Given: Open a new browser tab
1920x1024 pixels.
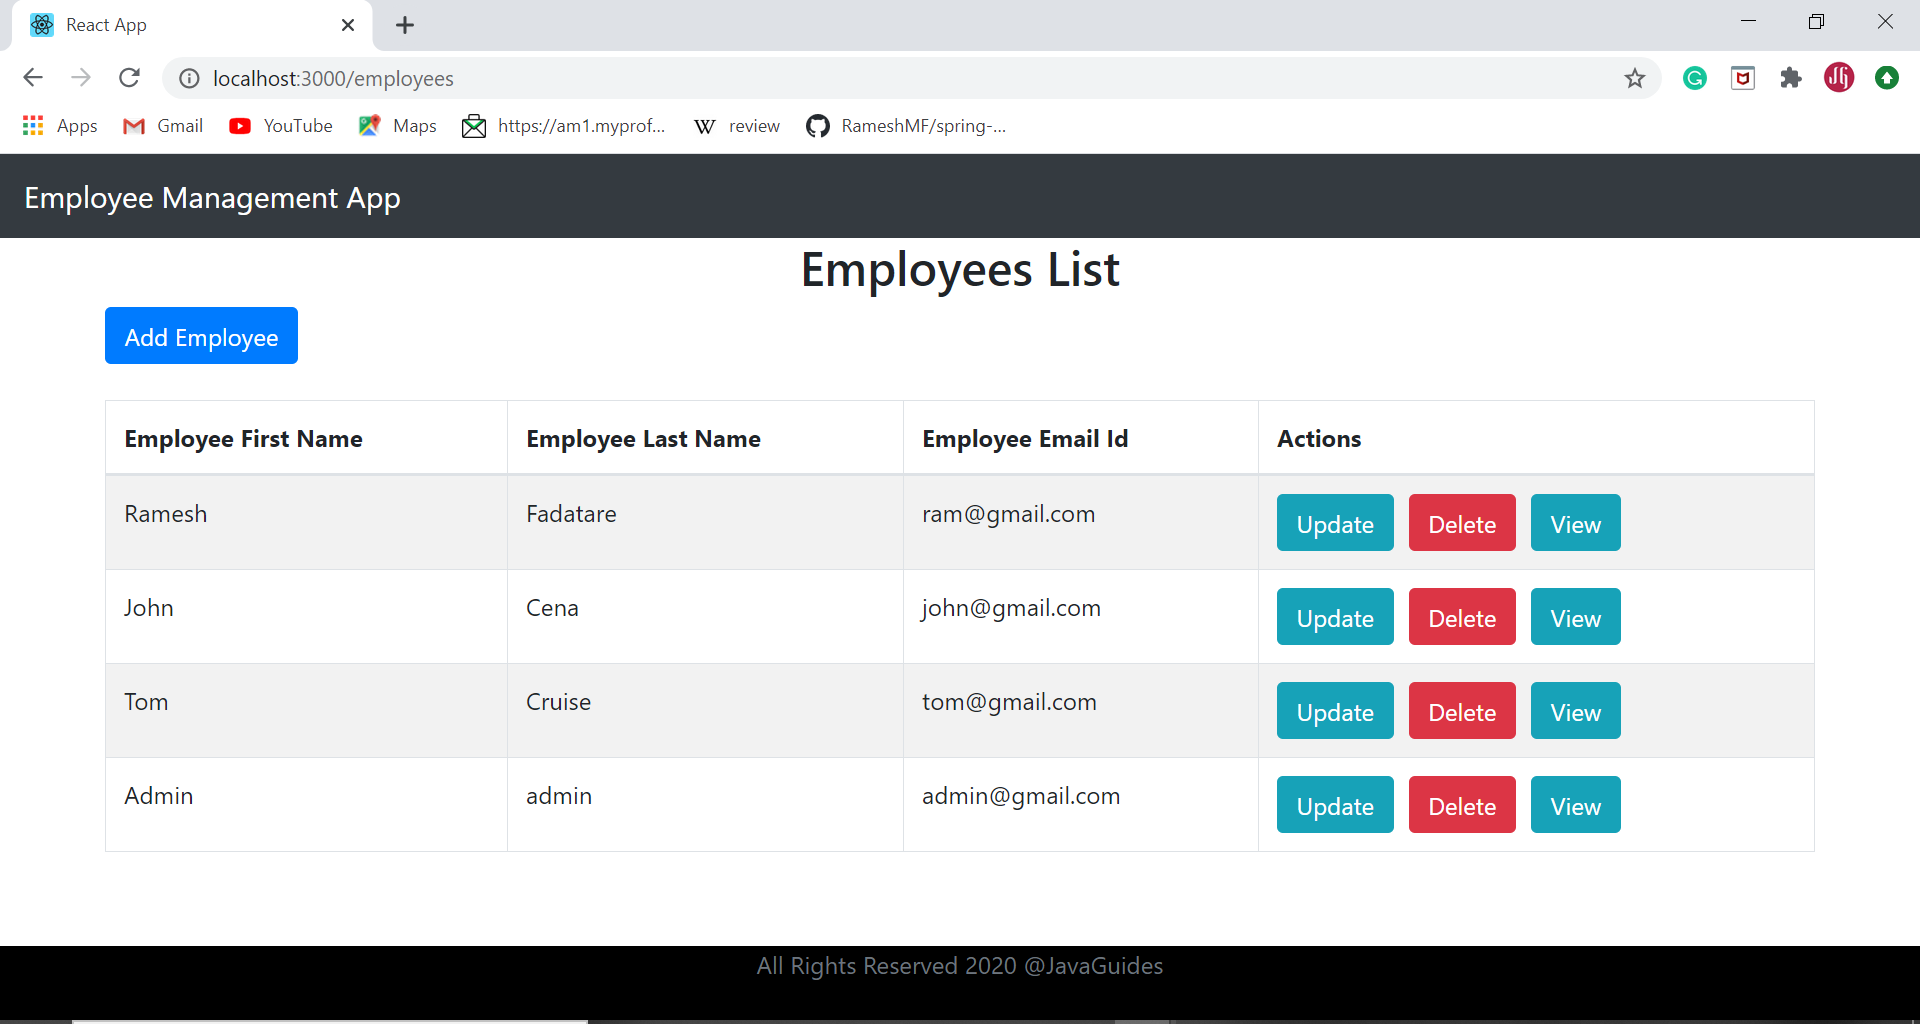Looking at the screenshot, I should 405,25.
